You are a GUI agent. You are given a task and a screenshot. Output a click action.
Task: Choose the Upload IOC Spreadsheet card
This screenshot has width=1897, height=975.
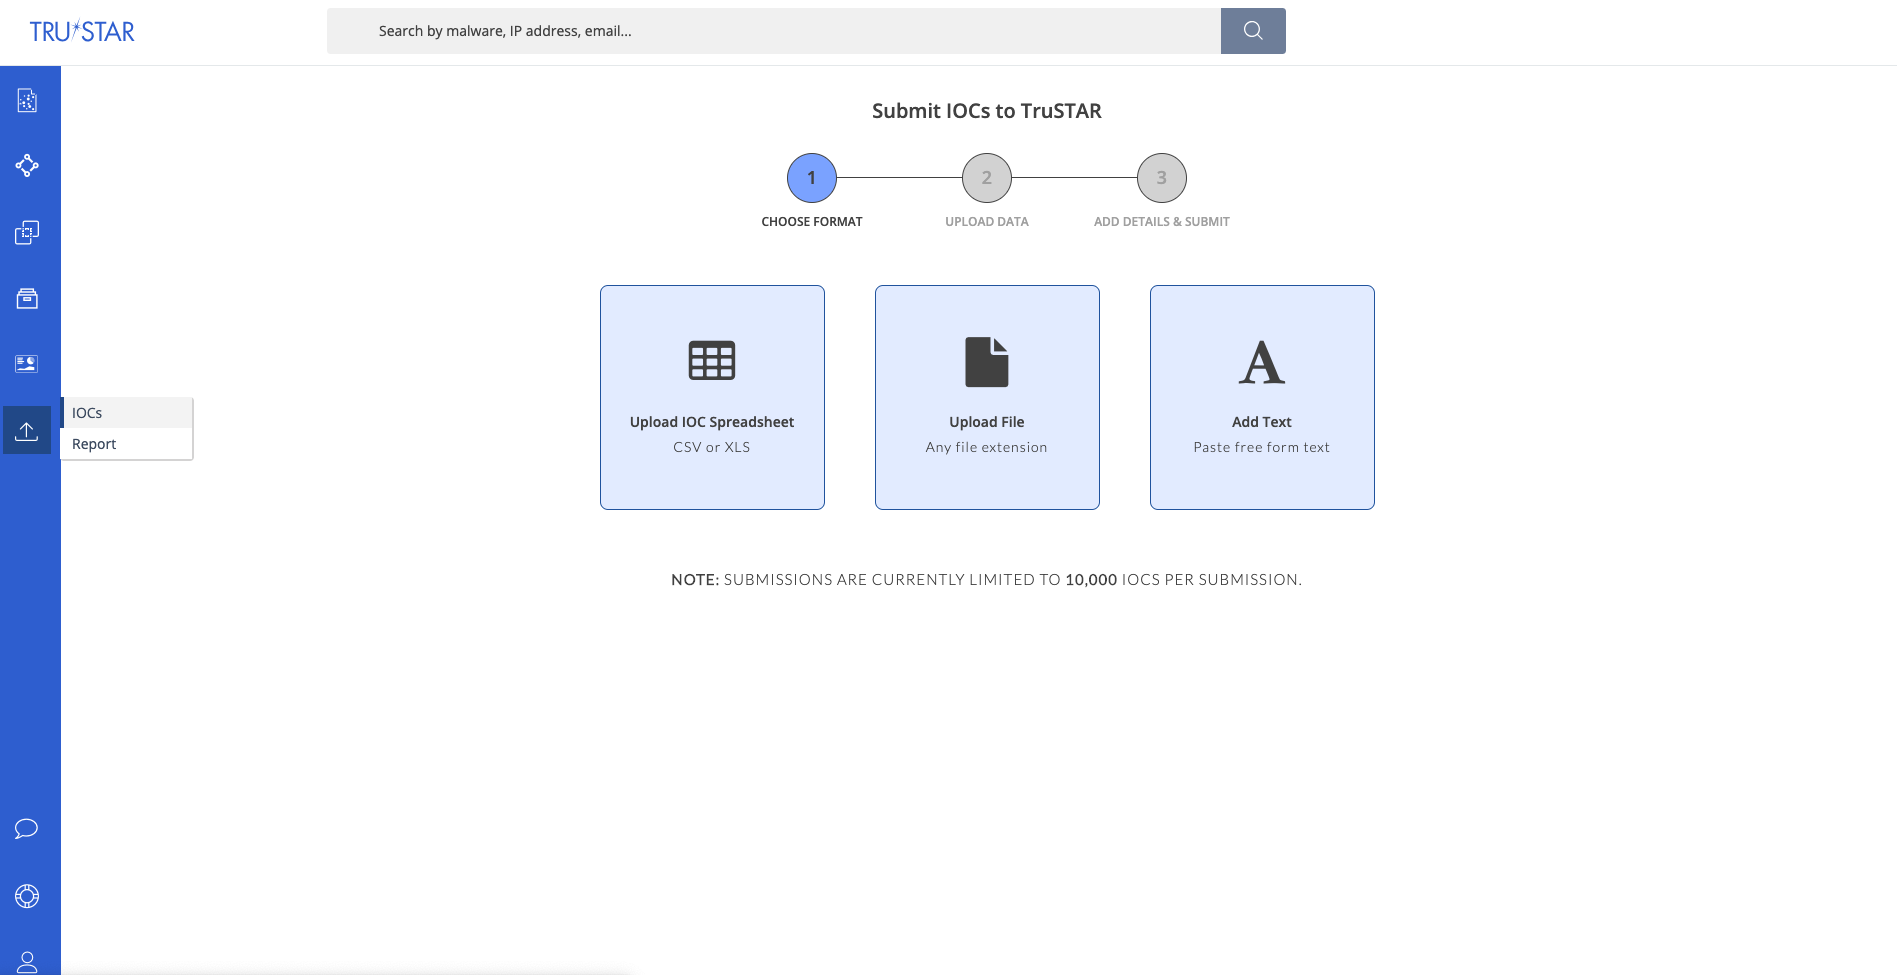[712, 398]
